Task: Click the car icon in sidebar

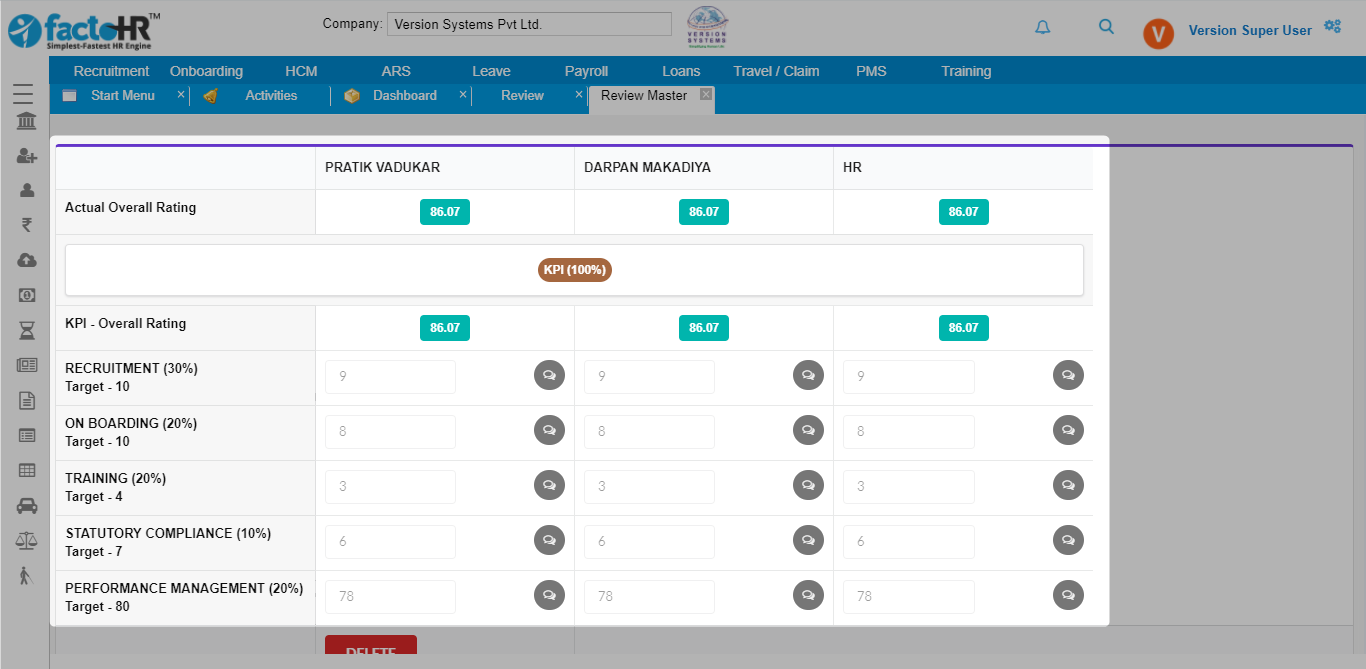Action: pos(27,506)
